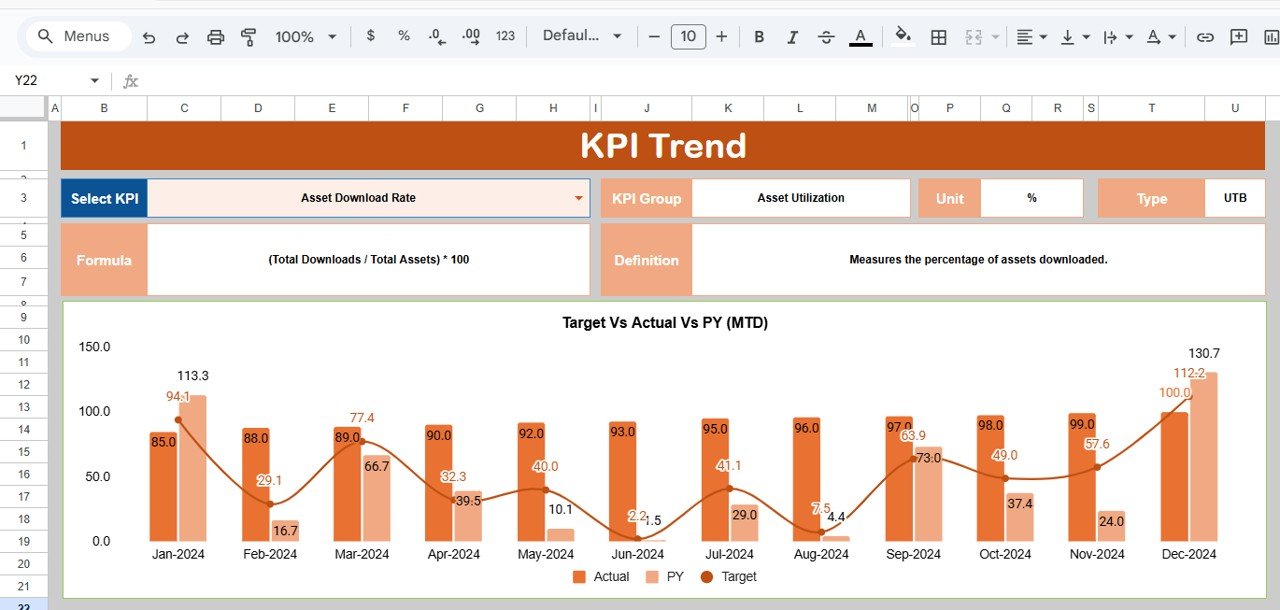Click the Redo icon
Viewport: 1280px width, 610px height.
pyautogui.click(x=182, y=36)
